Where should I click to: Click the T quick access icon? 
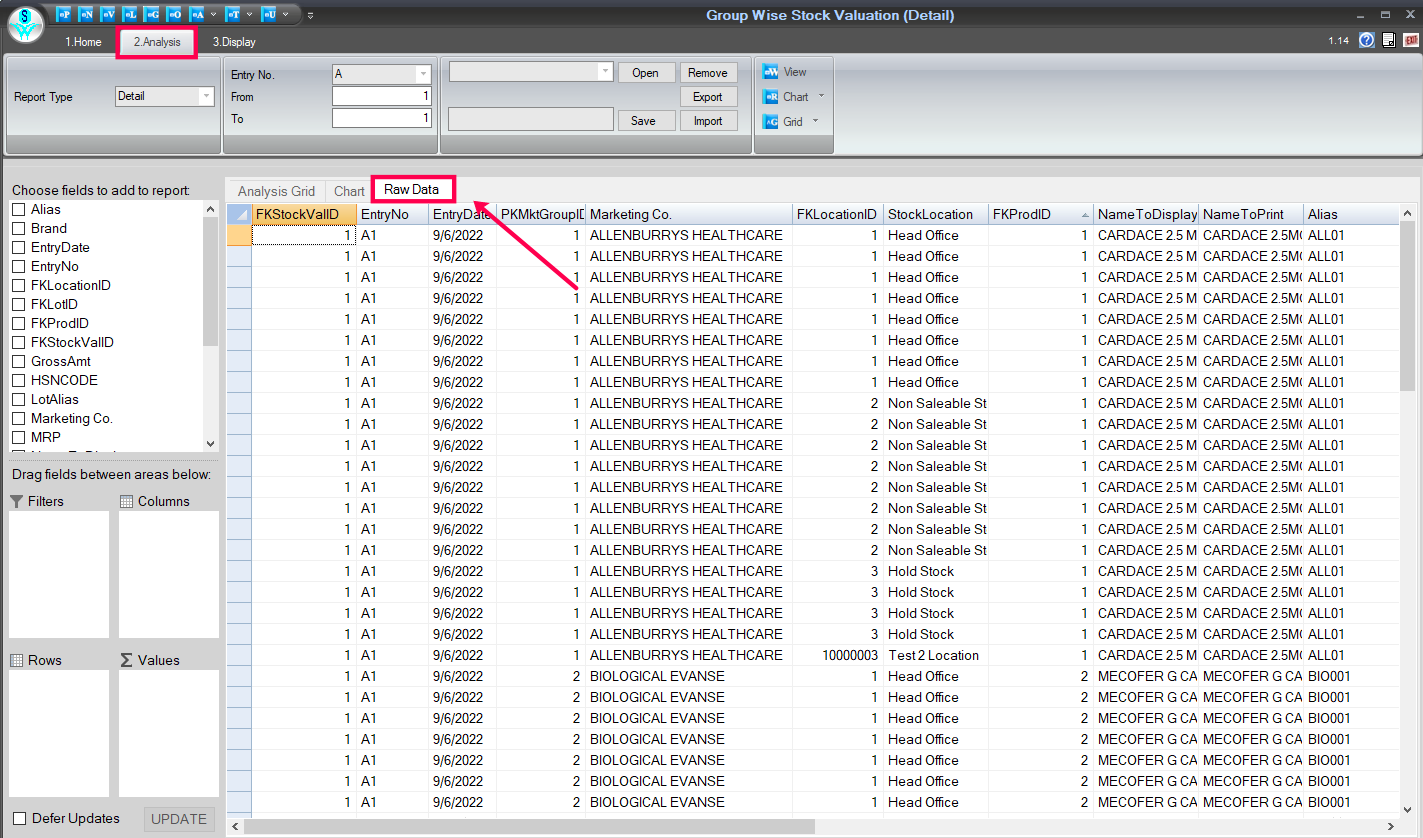tap(232, 14)
